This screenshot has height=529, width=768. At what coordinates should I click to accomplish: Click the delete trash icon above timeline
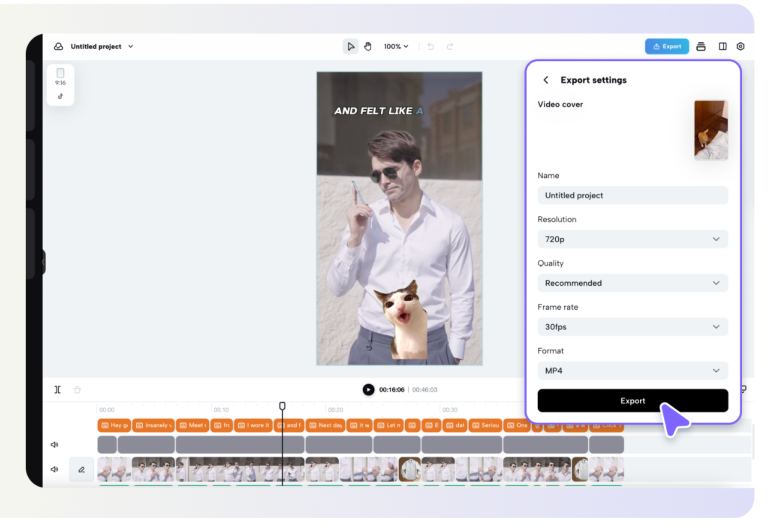coord(77,390)
